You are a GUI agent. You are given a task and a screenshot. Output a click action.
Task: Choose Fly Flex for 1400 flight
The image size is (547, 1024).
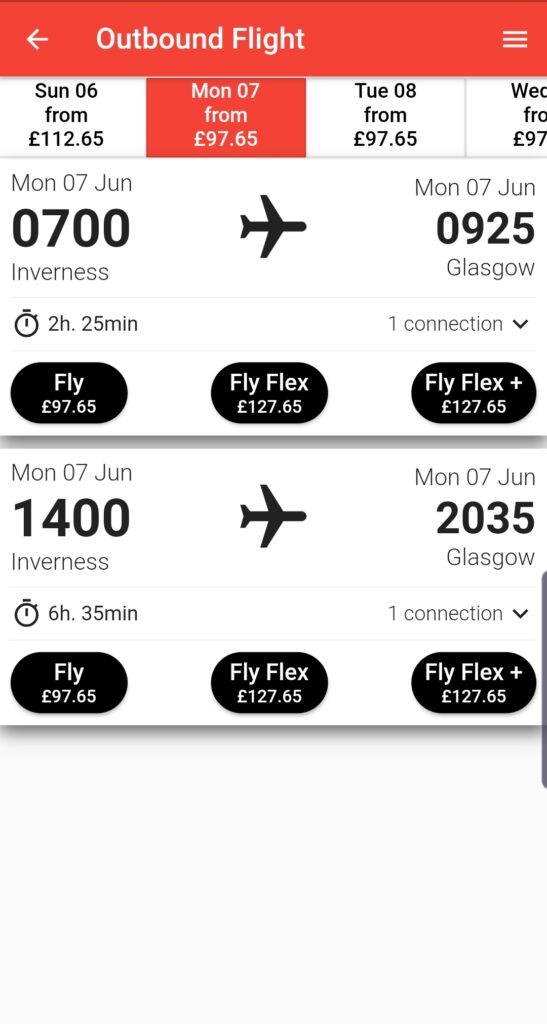click(269, 682)
